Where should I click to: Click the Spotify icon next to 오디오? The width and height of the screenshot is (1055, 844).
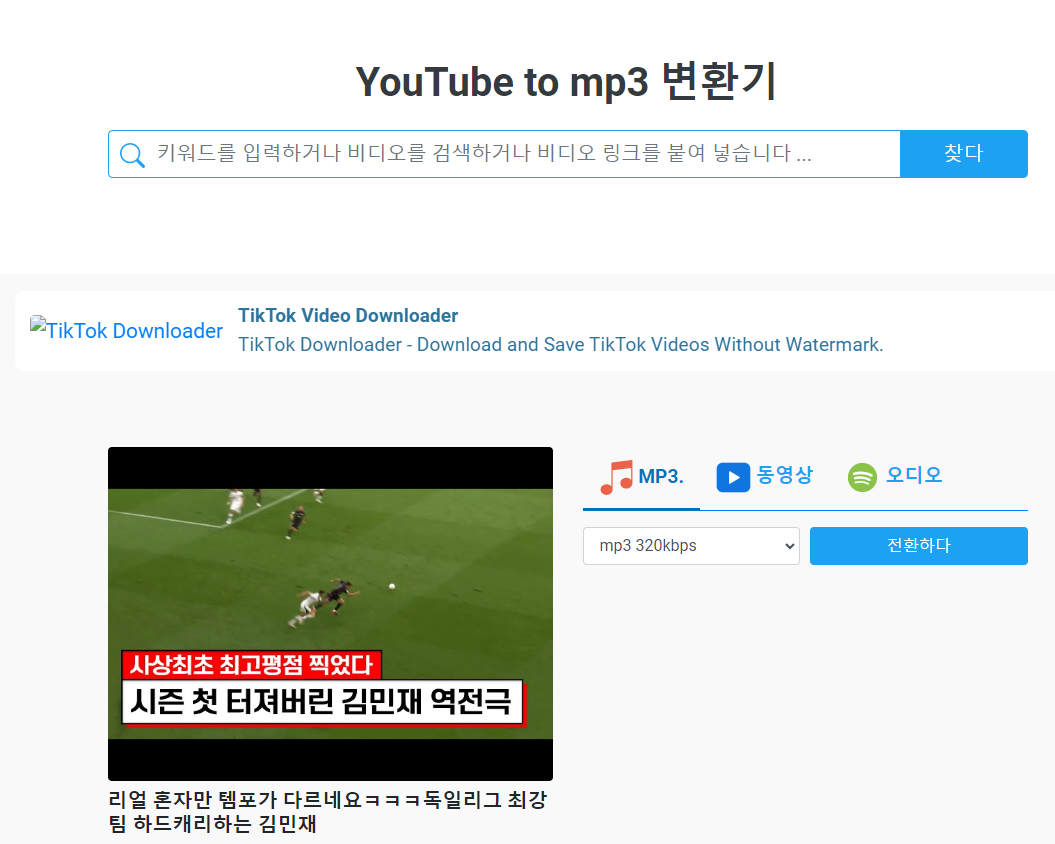click(x=861, y=477)
